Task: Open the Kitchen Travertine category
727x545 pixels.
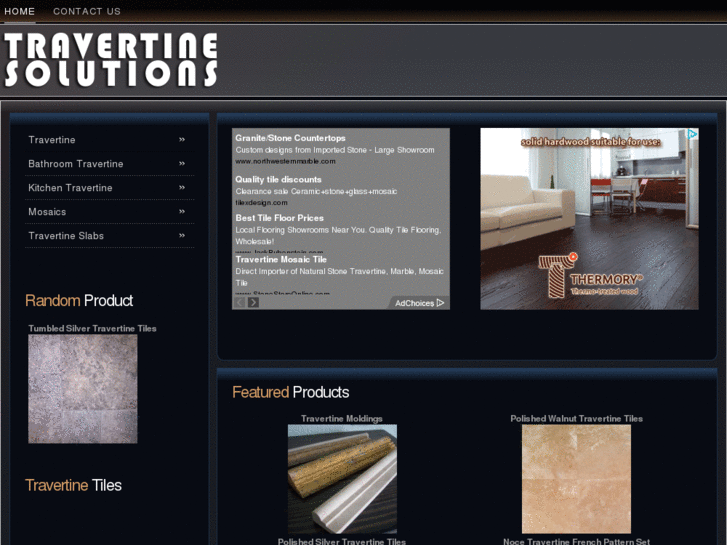Action: click(x=70, y=188)
